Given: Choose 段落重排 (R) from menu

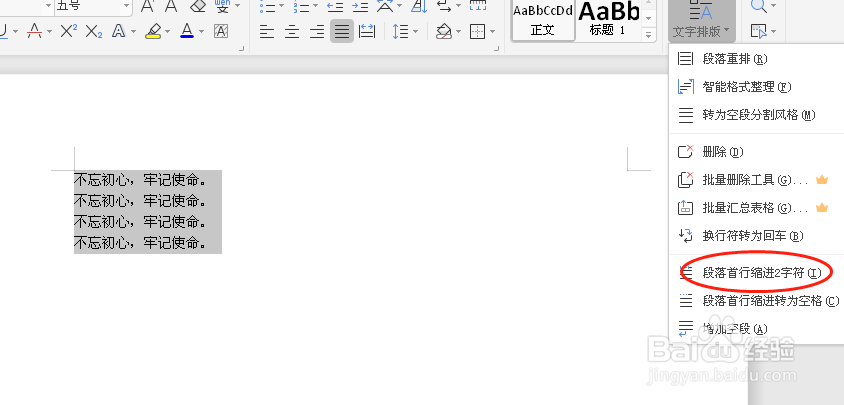Looking at the screenshot, I should 756,59.
